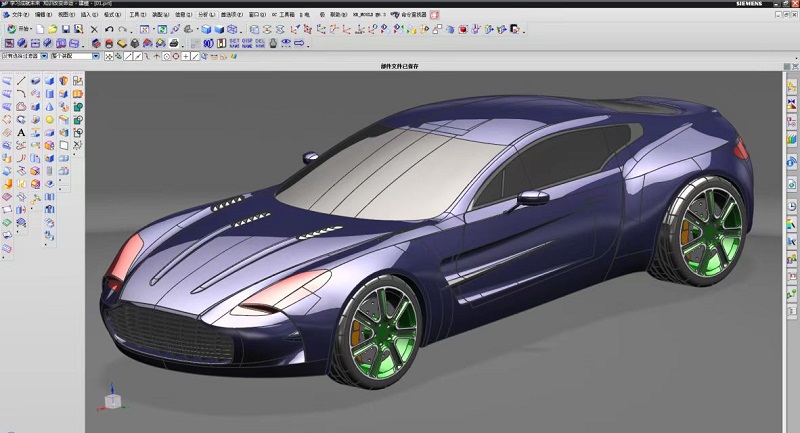This screenshot has height=433, width=800.
Task: Select the wireframe cube display icon
Action: (232, 30)
